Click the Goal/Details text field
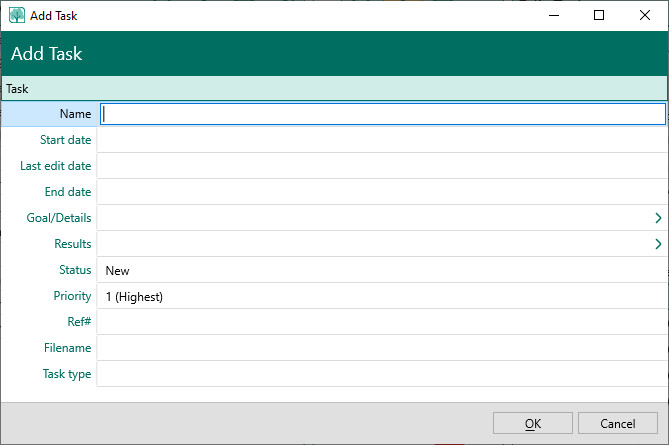This screenshot has width=669, height=445. click(x=372, y=218)
